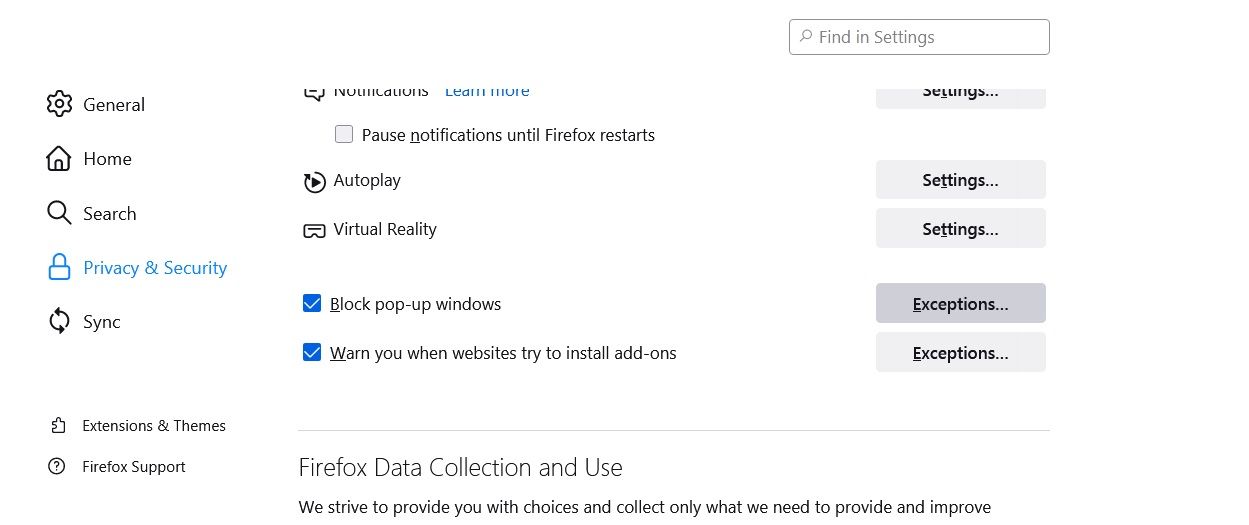Toggle Warn when websites install add-ons
The width and height of the screenshot is (1249, 525).
tap(312, 352)
